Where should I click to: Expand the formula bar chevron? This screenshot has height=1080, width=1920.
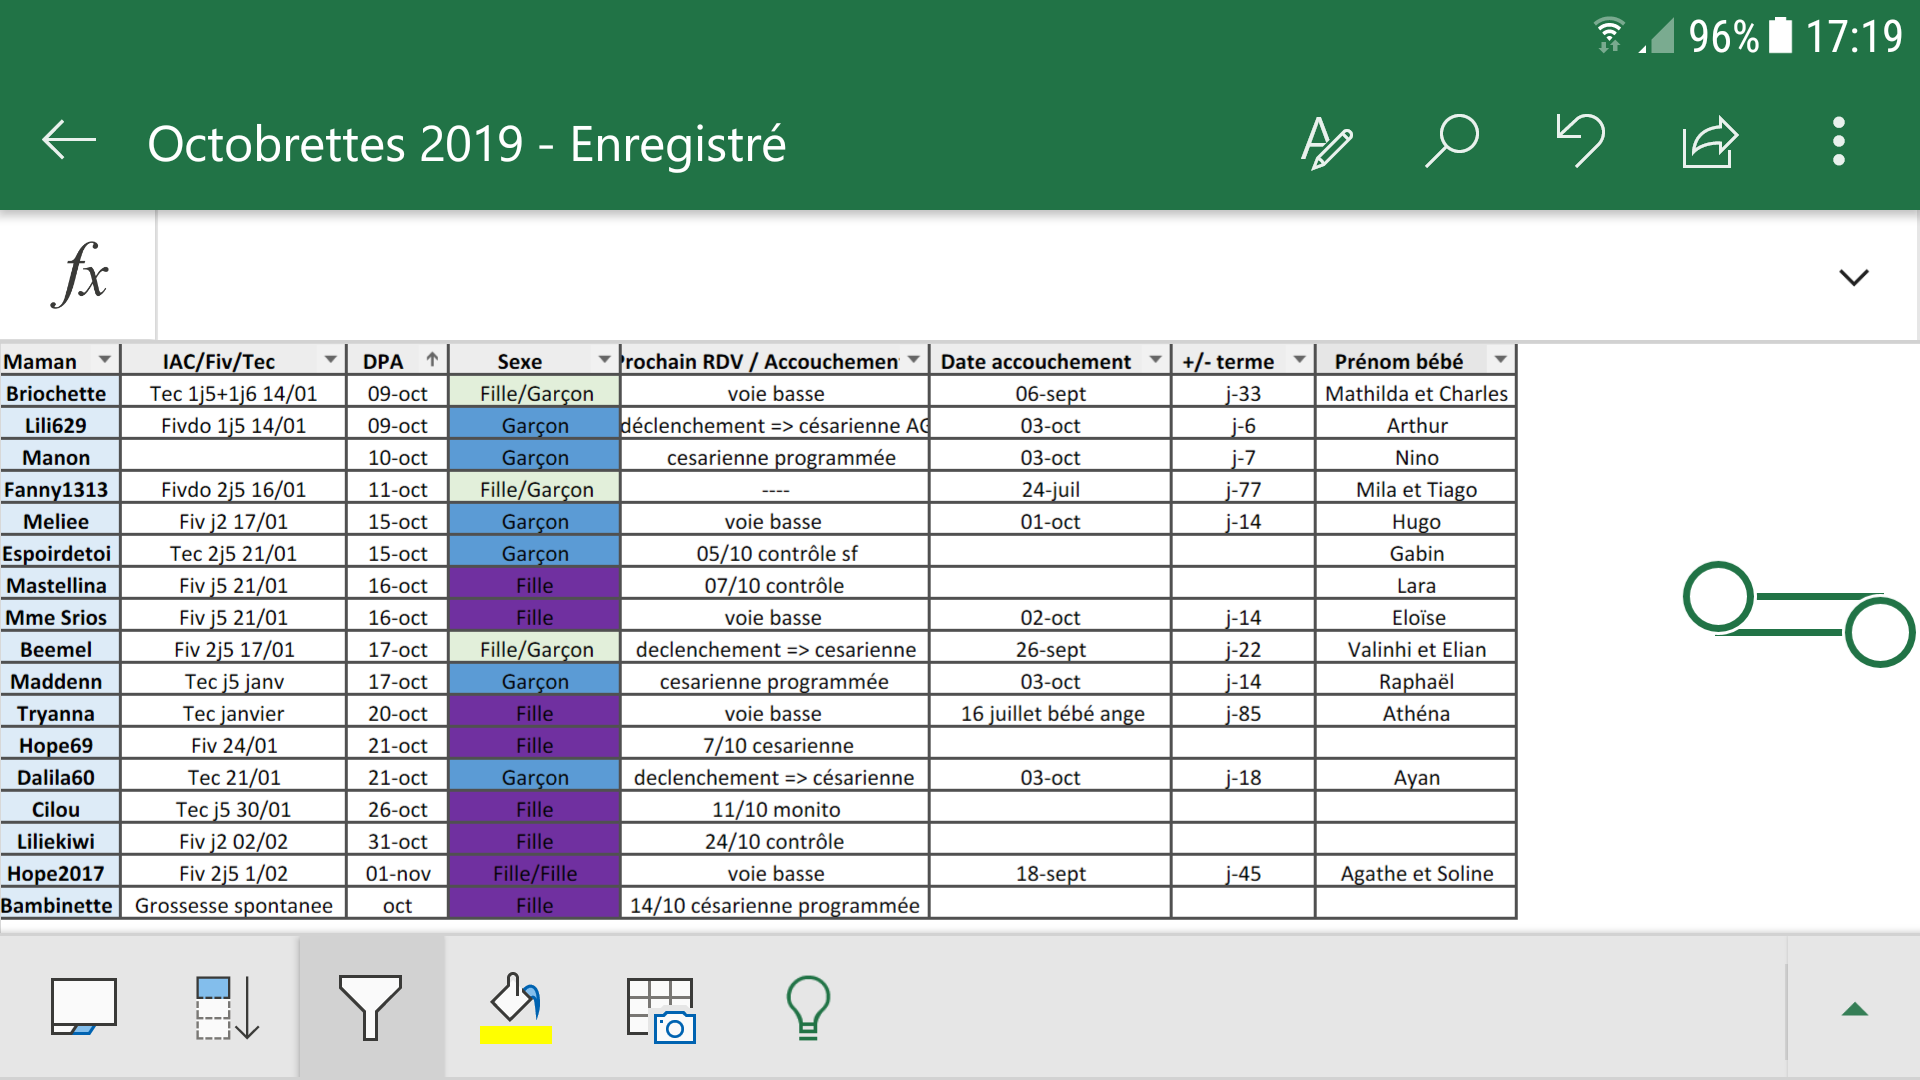pyautogui.click(x=1853, y=277)
